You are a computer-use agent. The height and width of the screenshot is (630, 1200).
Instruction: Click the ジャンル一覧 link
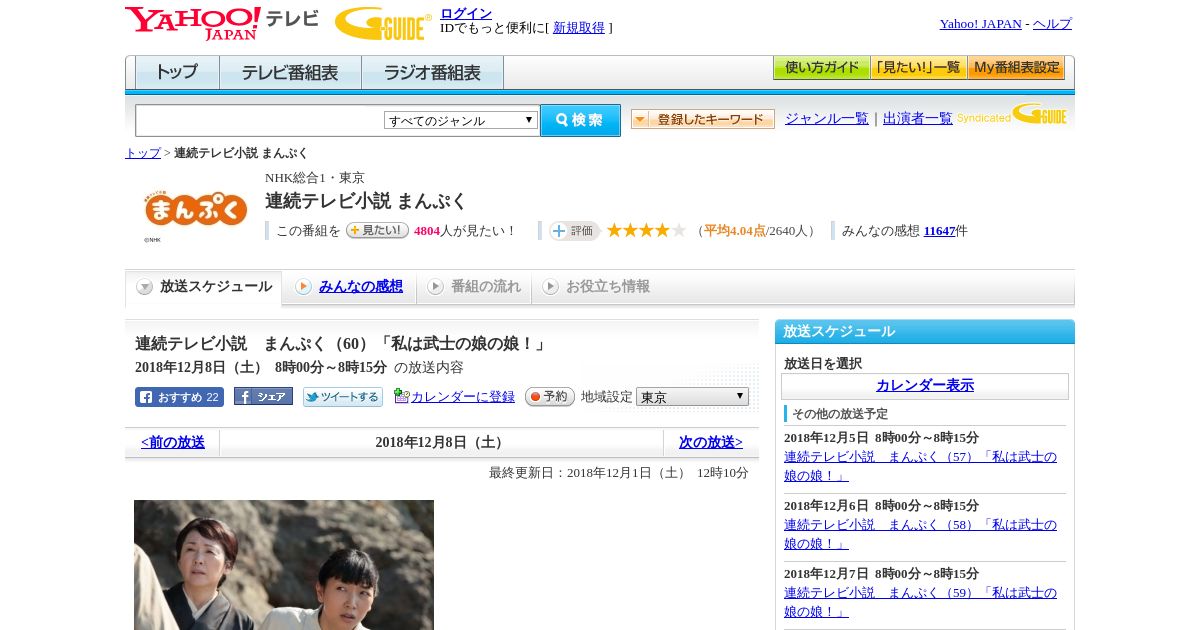(x=827, y=119)
